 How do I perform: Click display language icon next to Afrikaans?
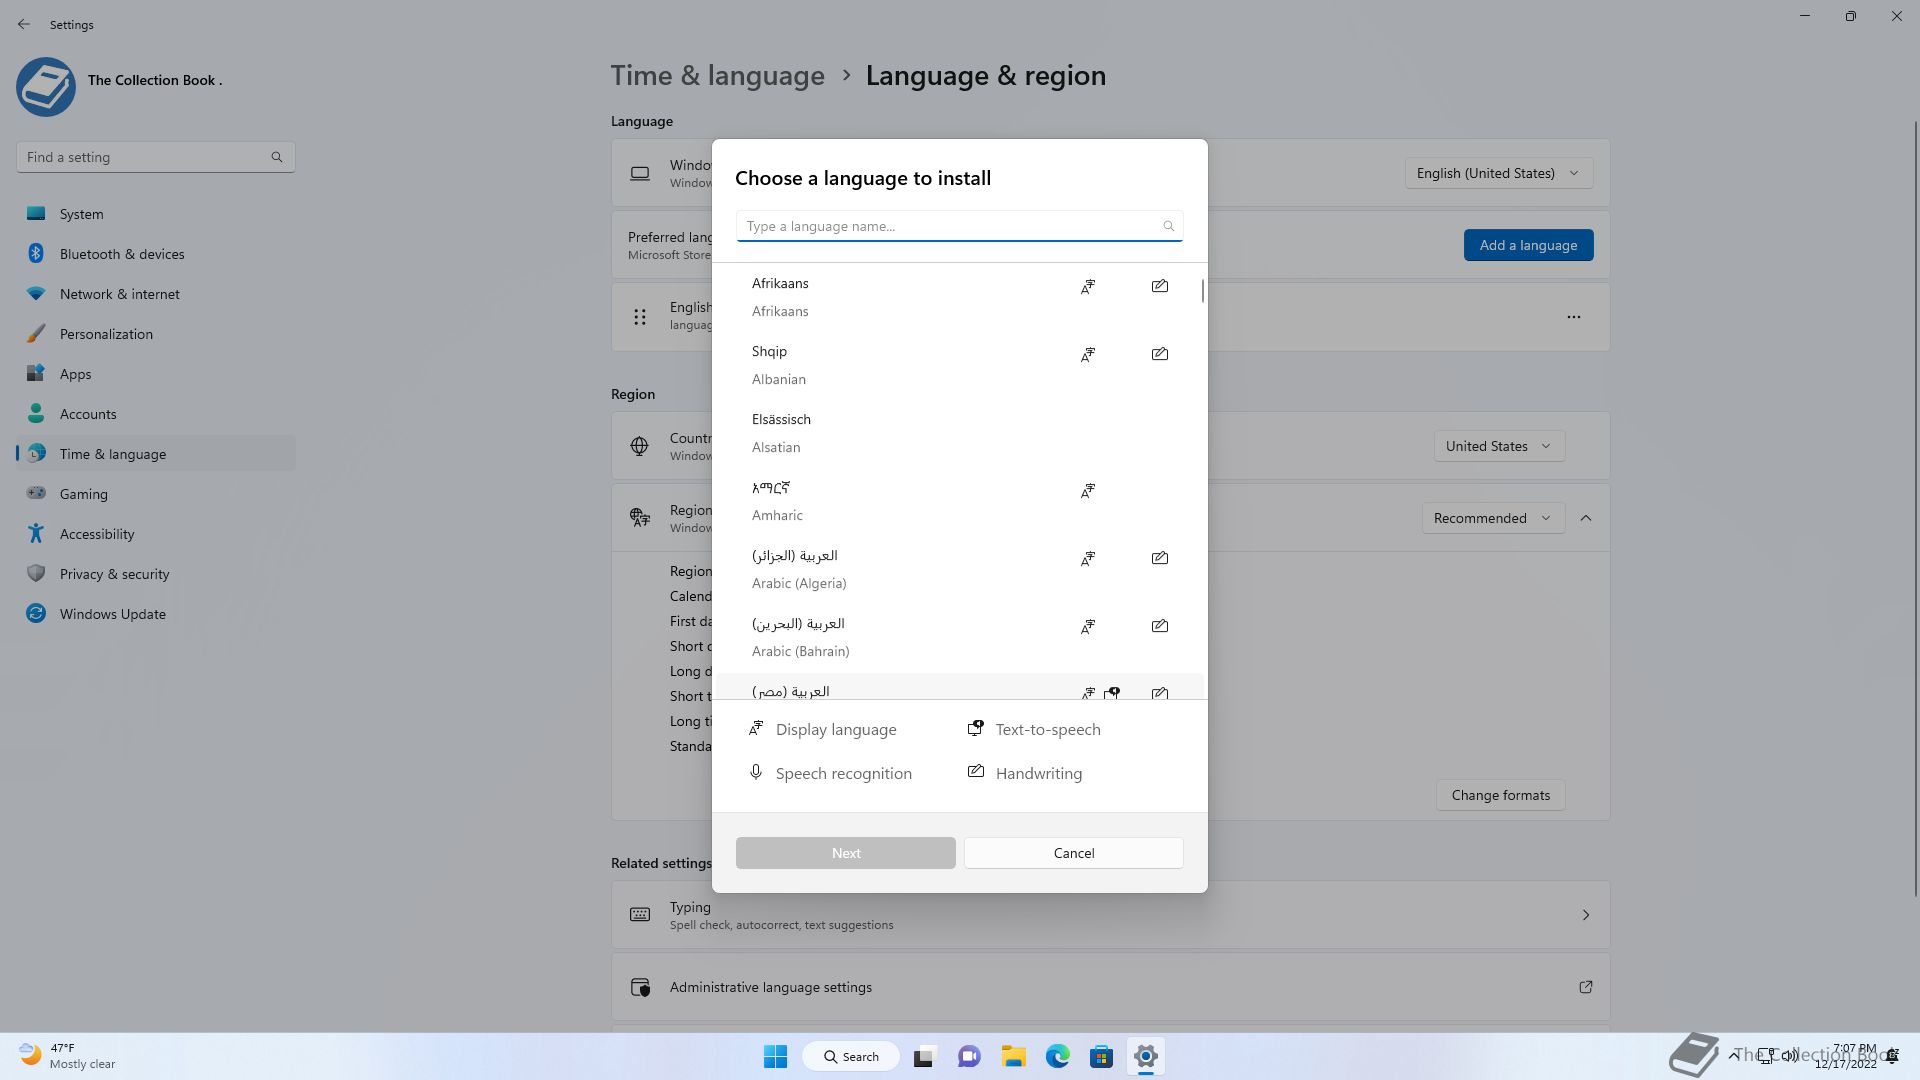pyautogui.click(x=1087, y=287)
